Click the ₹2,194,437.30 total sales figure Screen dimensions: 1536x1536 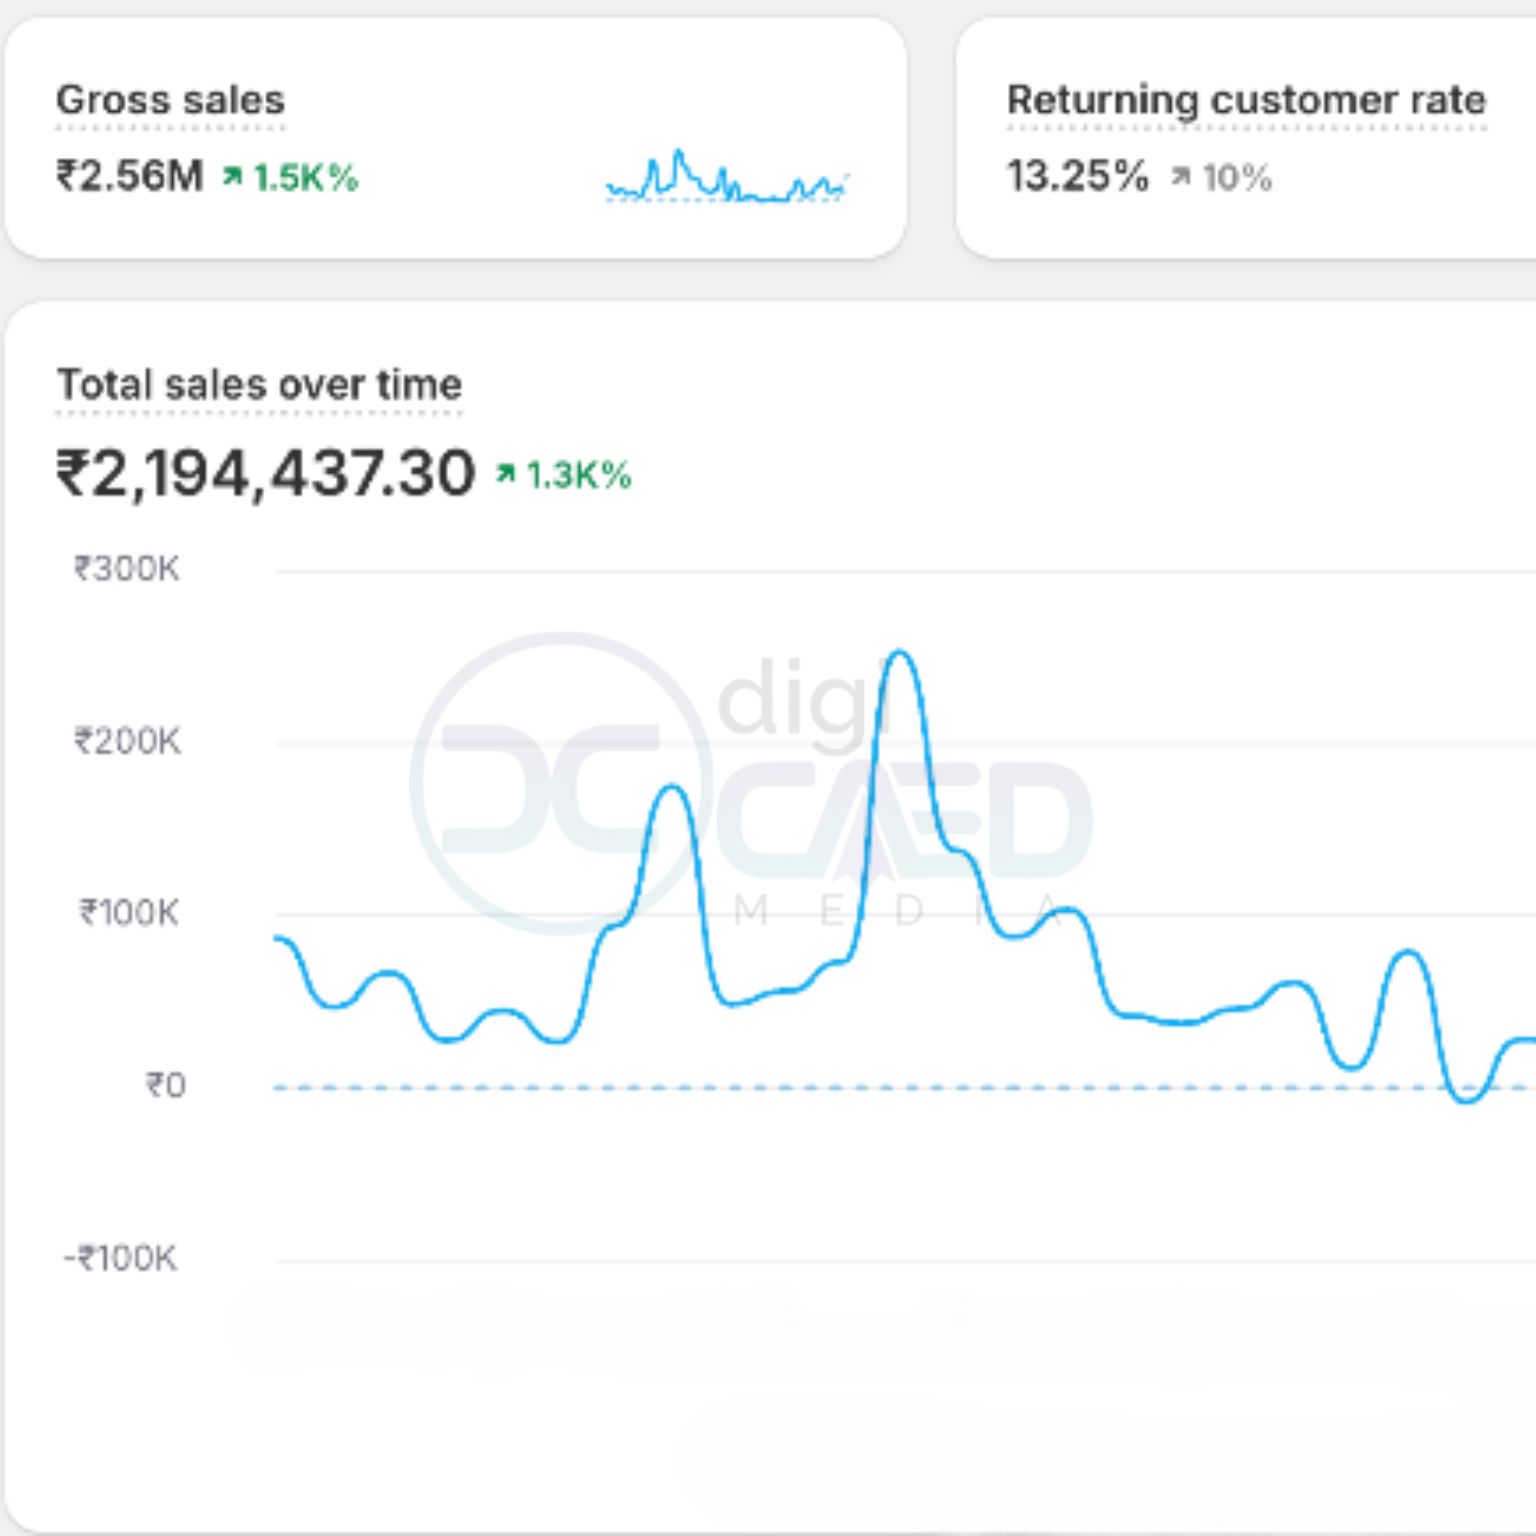(265, 473)
